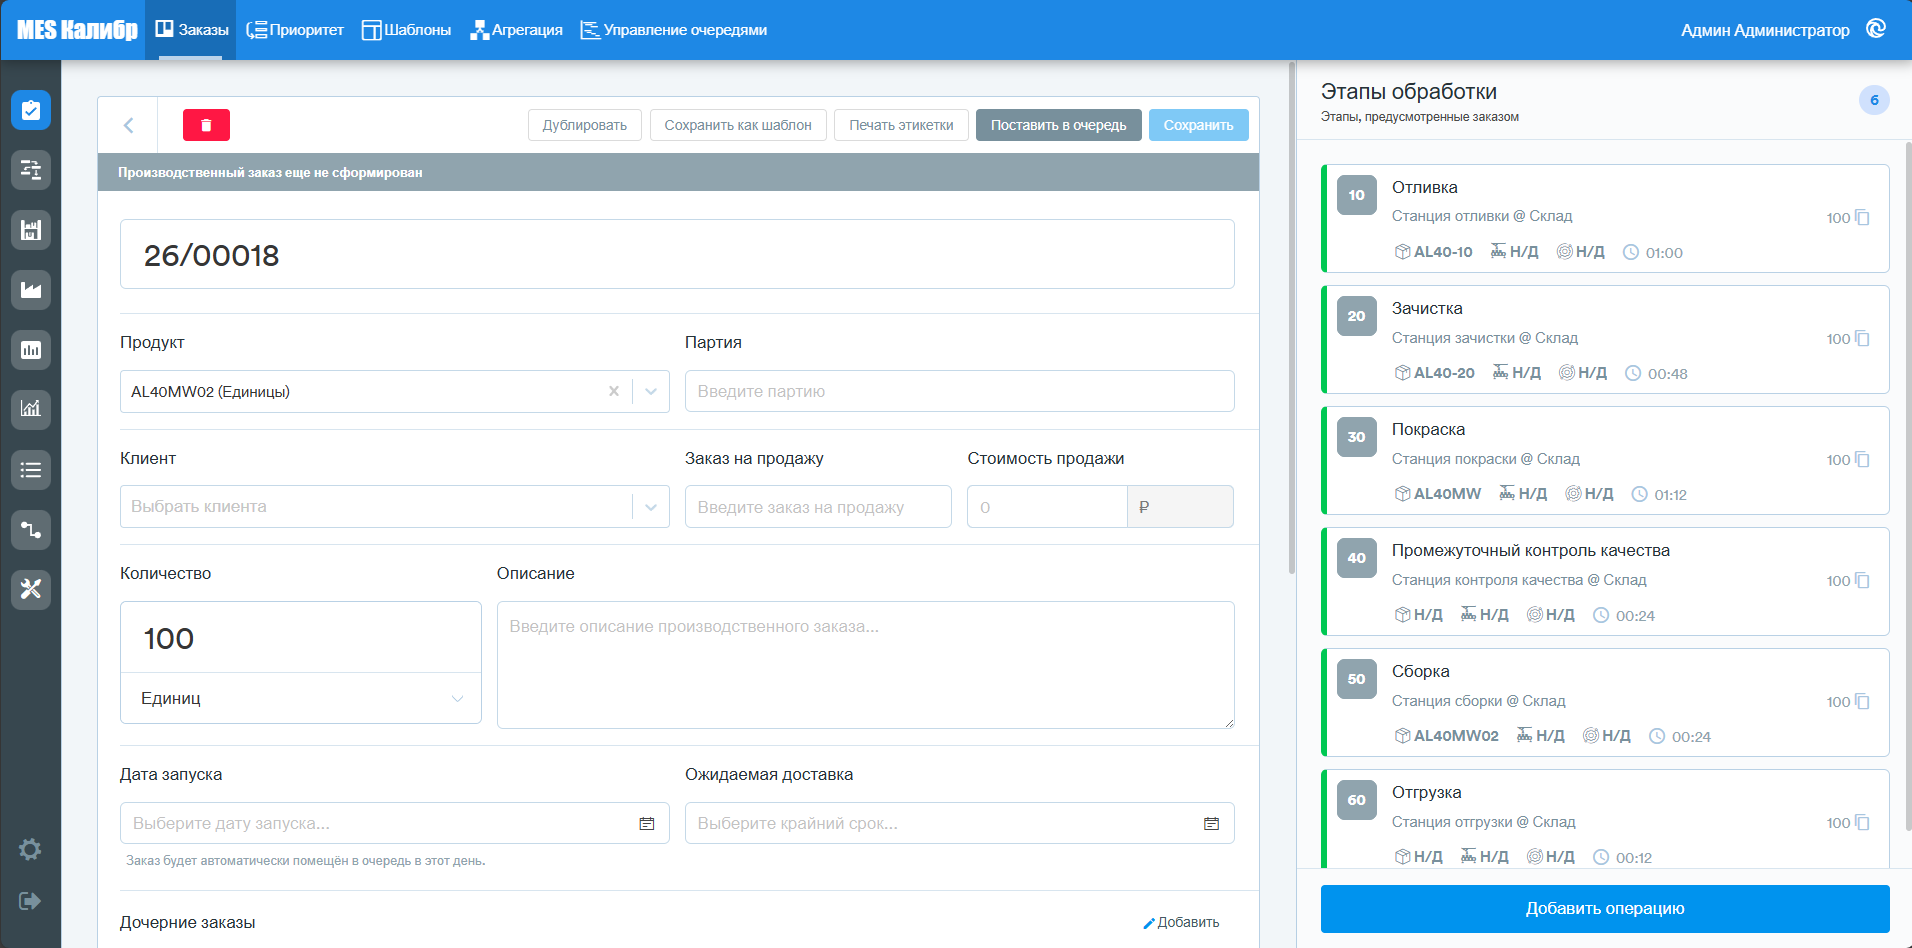Open the tools wrench sidebar icon

point(31,589)
